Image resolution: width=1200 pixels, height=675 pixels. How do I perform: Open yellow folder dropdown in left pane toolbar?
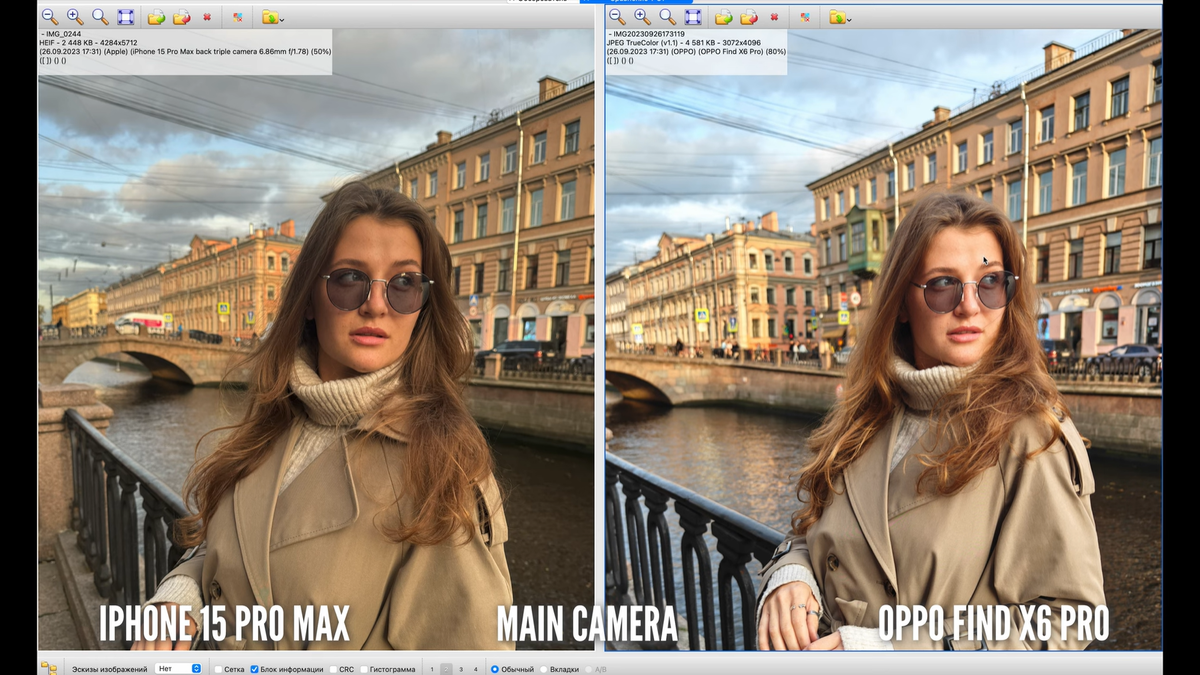coord(272,17)
